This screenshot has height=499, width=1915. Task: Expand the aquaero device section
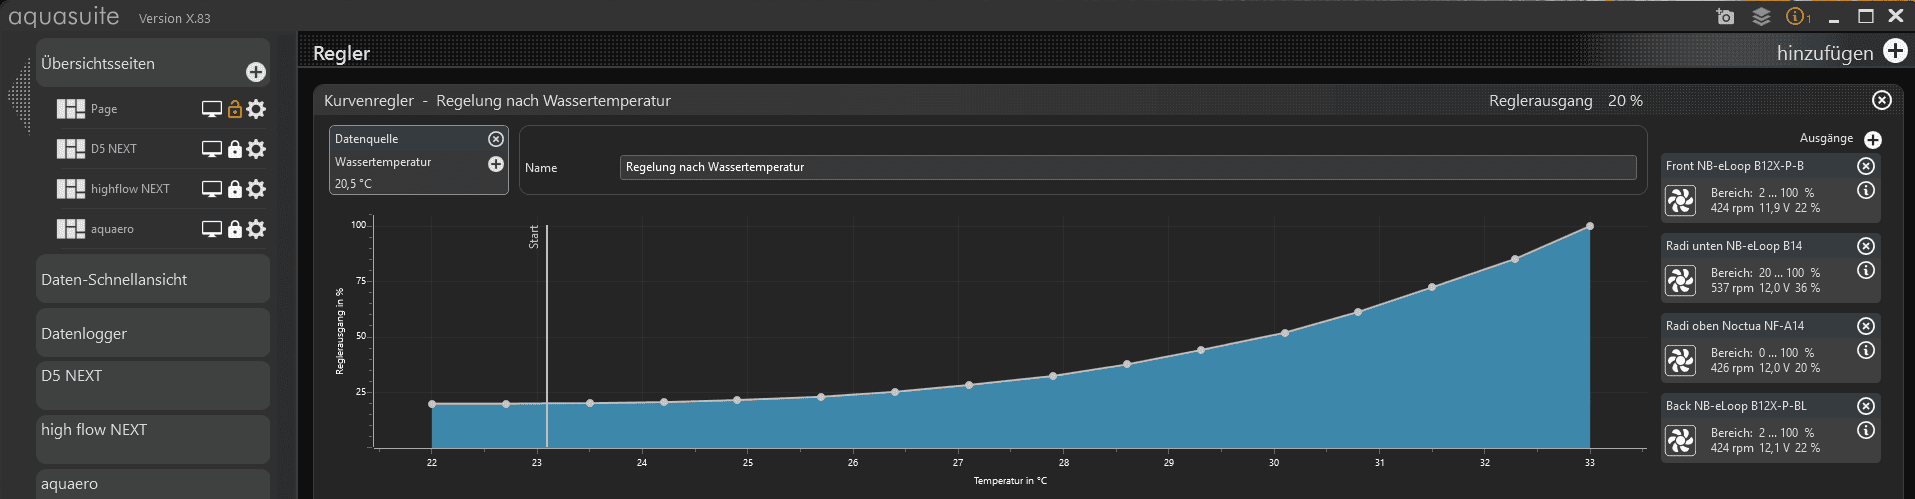(x=153, y=484)
